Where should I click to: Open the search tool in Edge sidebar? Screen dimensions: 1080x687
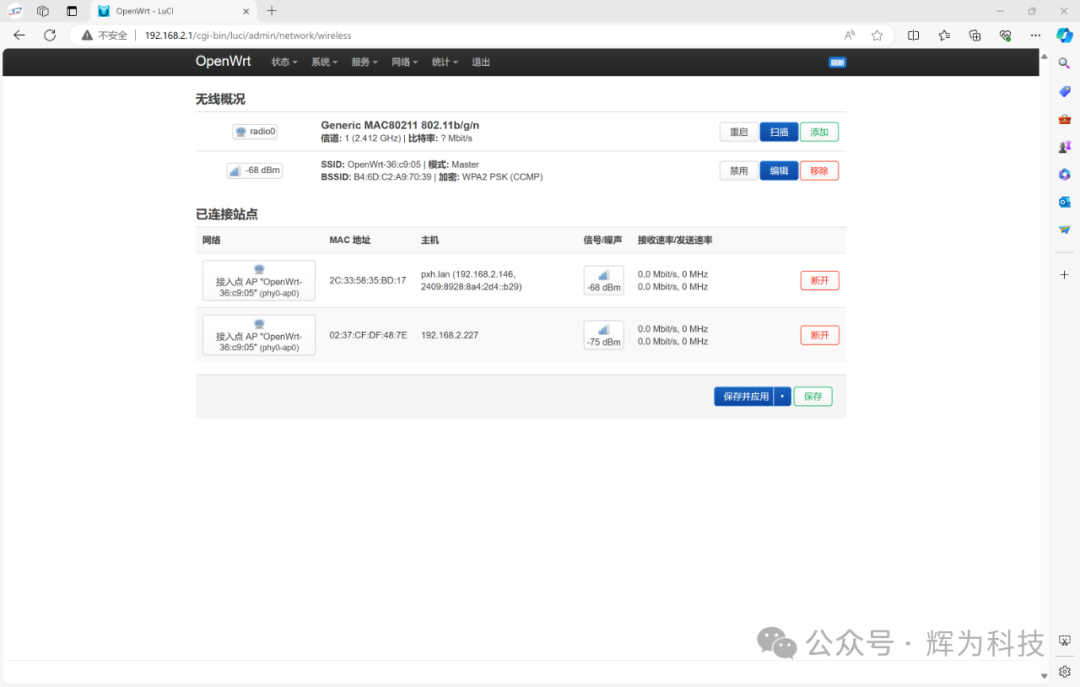(1064, 62)
